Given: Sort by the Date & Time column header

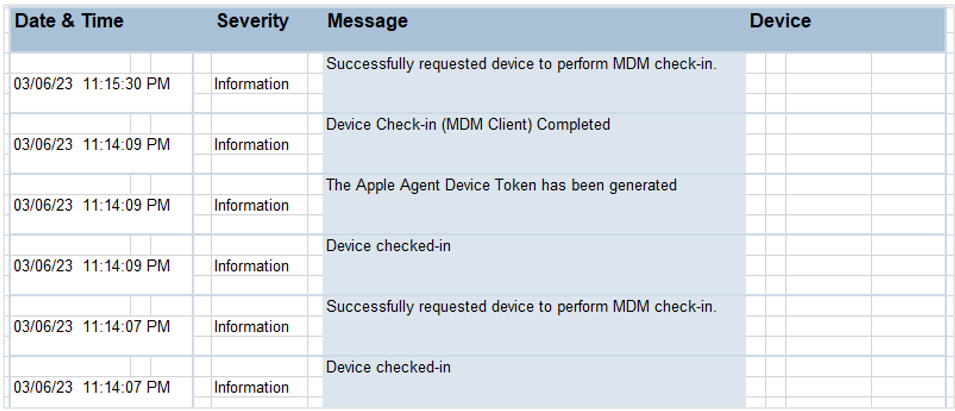Looking at the screenshot, I should (69, 21).
